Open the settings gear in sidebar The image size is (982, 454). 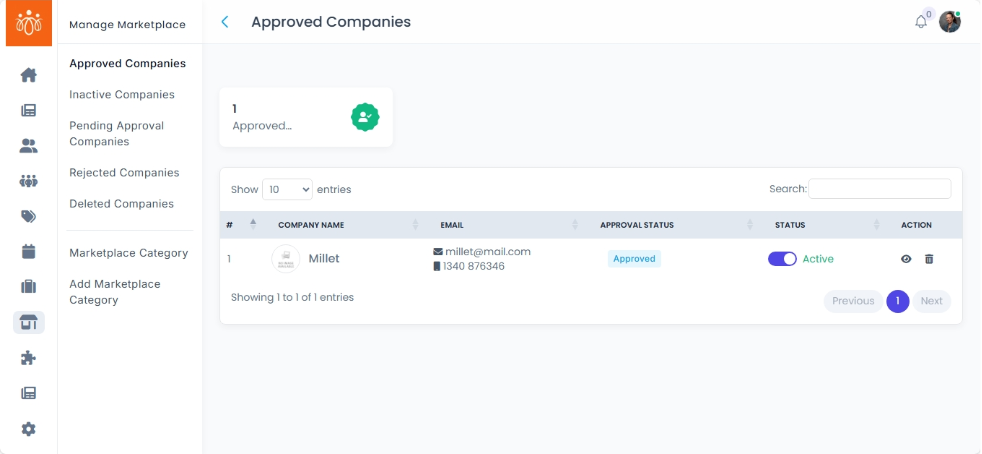tap(28, 429)
